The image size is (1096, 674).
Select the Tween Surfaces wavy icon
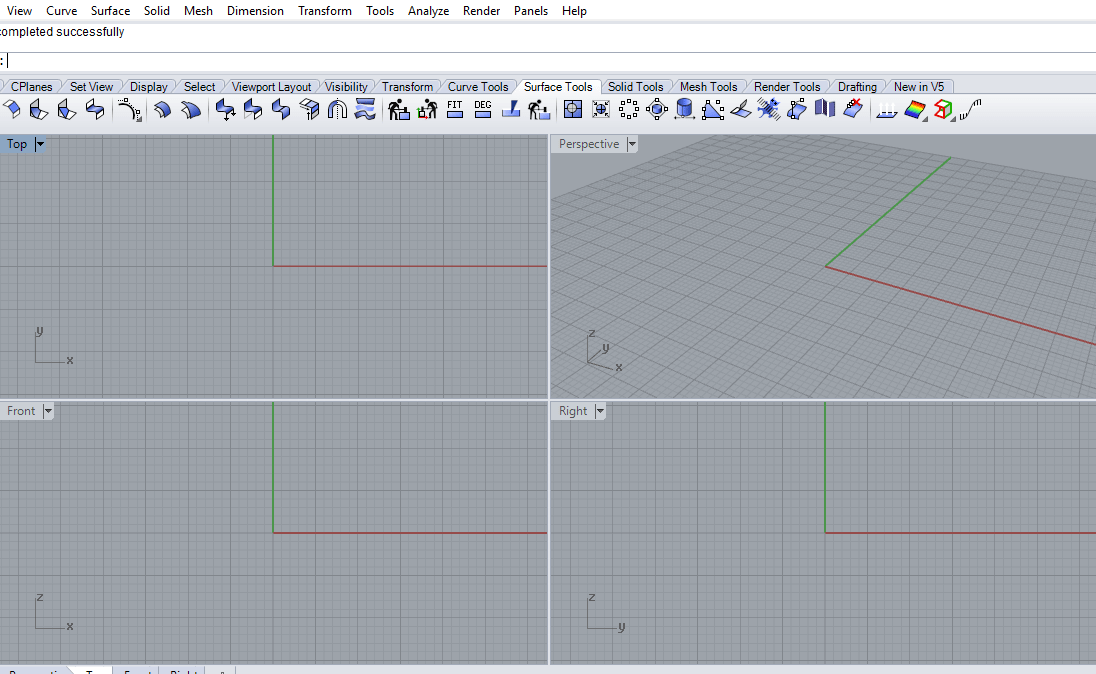click(365, 109)
